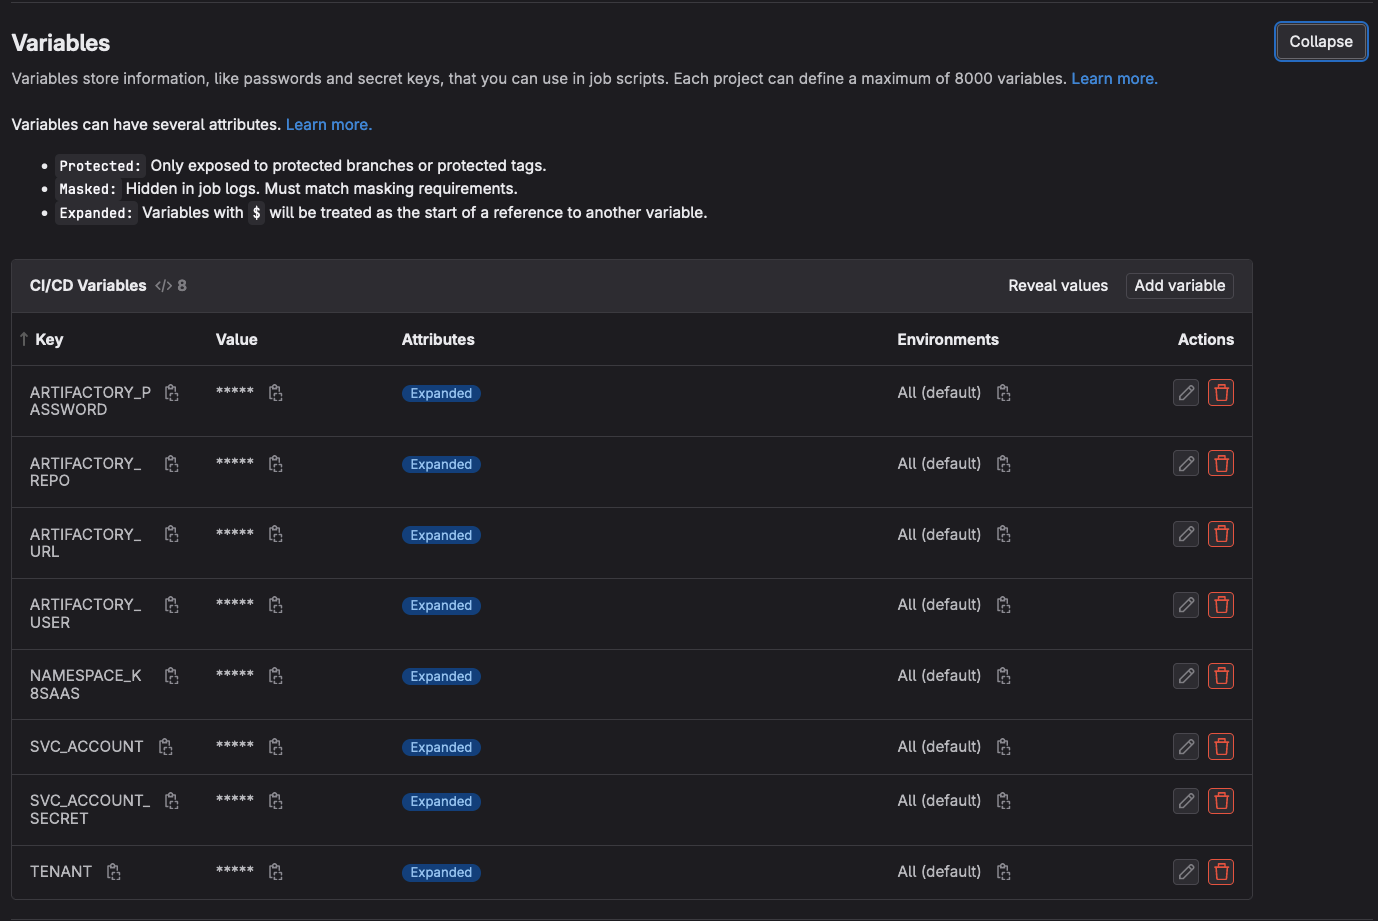Delete the SVC_ACCOUNT_SECRET variable
Screen dimensions: 1378x921
[x=1221, y=801]
